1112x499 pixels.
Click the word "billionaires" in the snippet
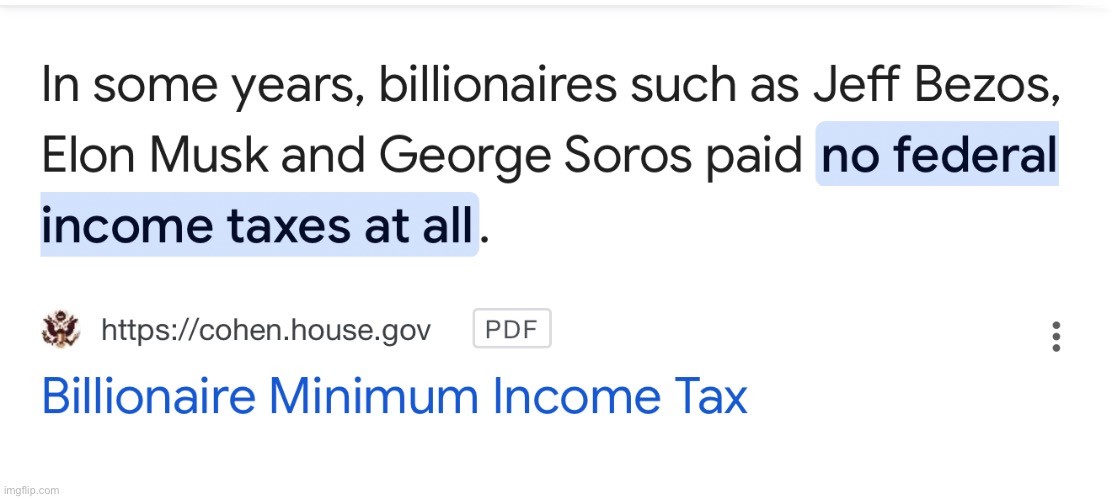tap(498, 84)
